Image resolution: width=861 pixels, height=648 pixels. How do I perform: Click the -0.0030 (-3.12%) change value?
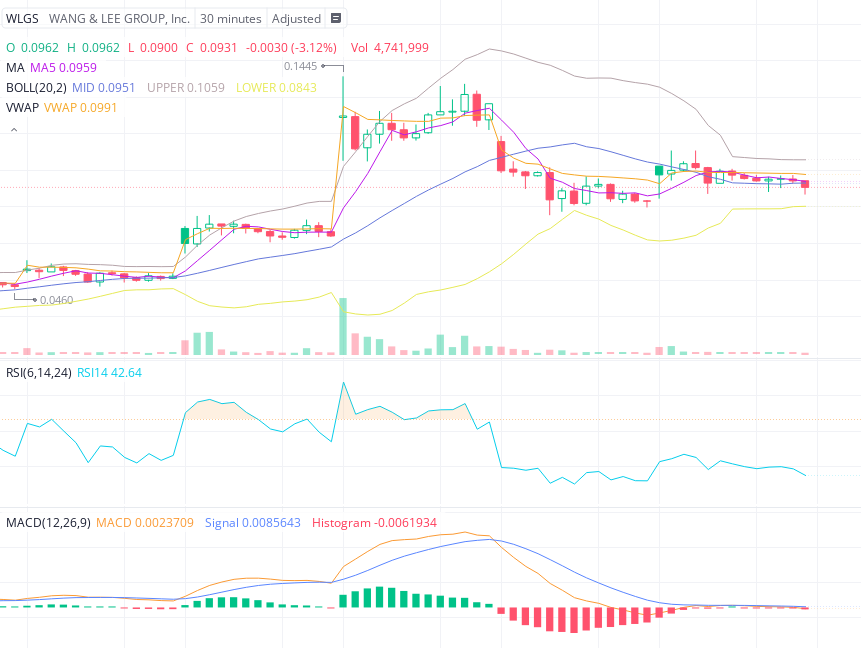coord(291,48)
